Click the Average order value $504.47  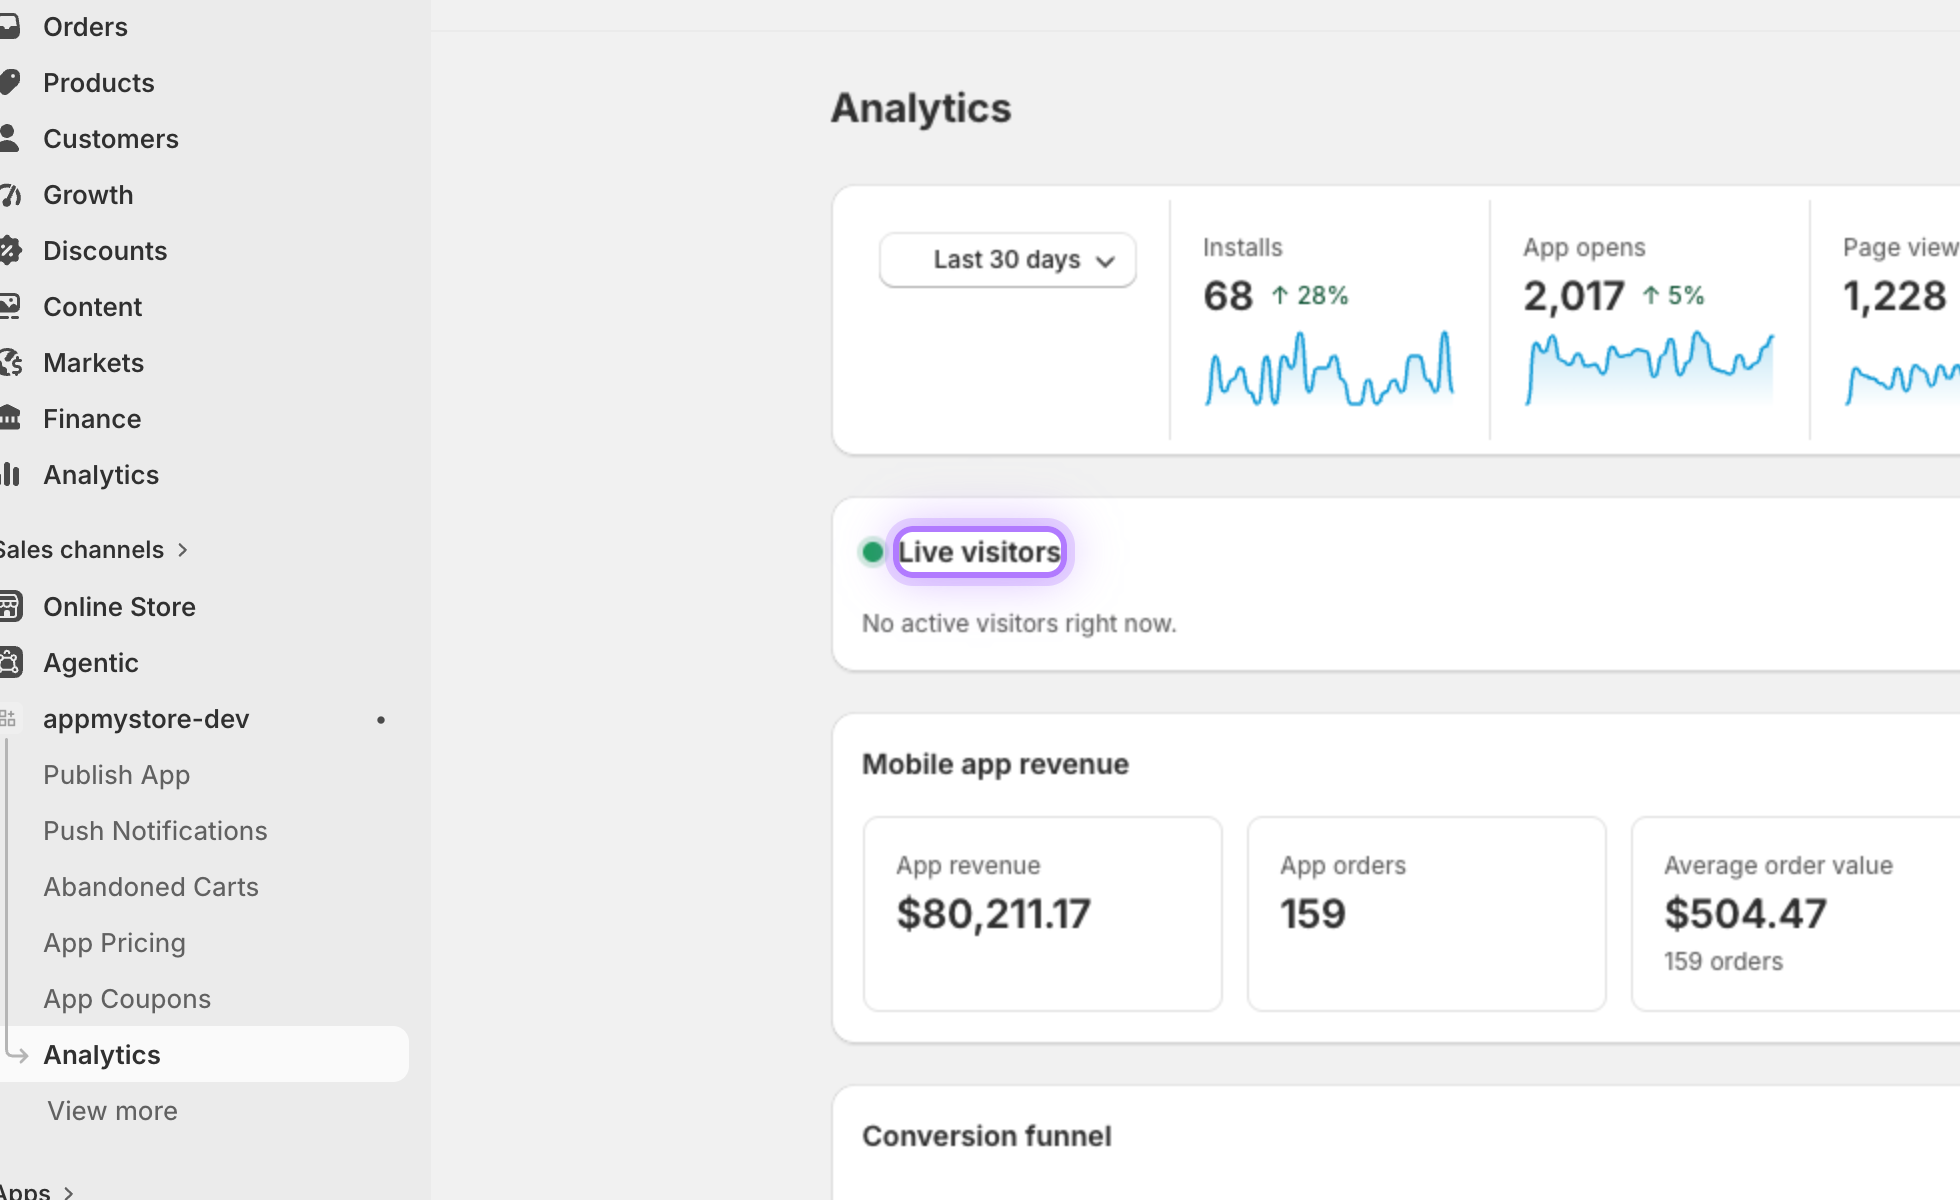tap(1745, 914)
